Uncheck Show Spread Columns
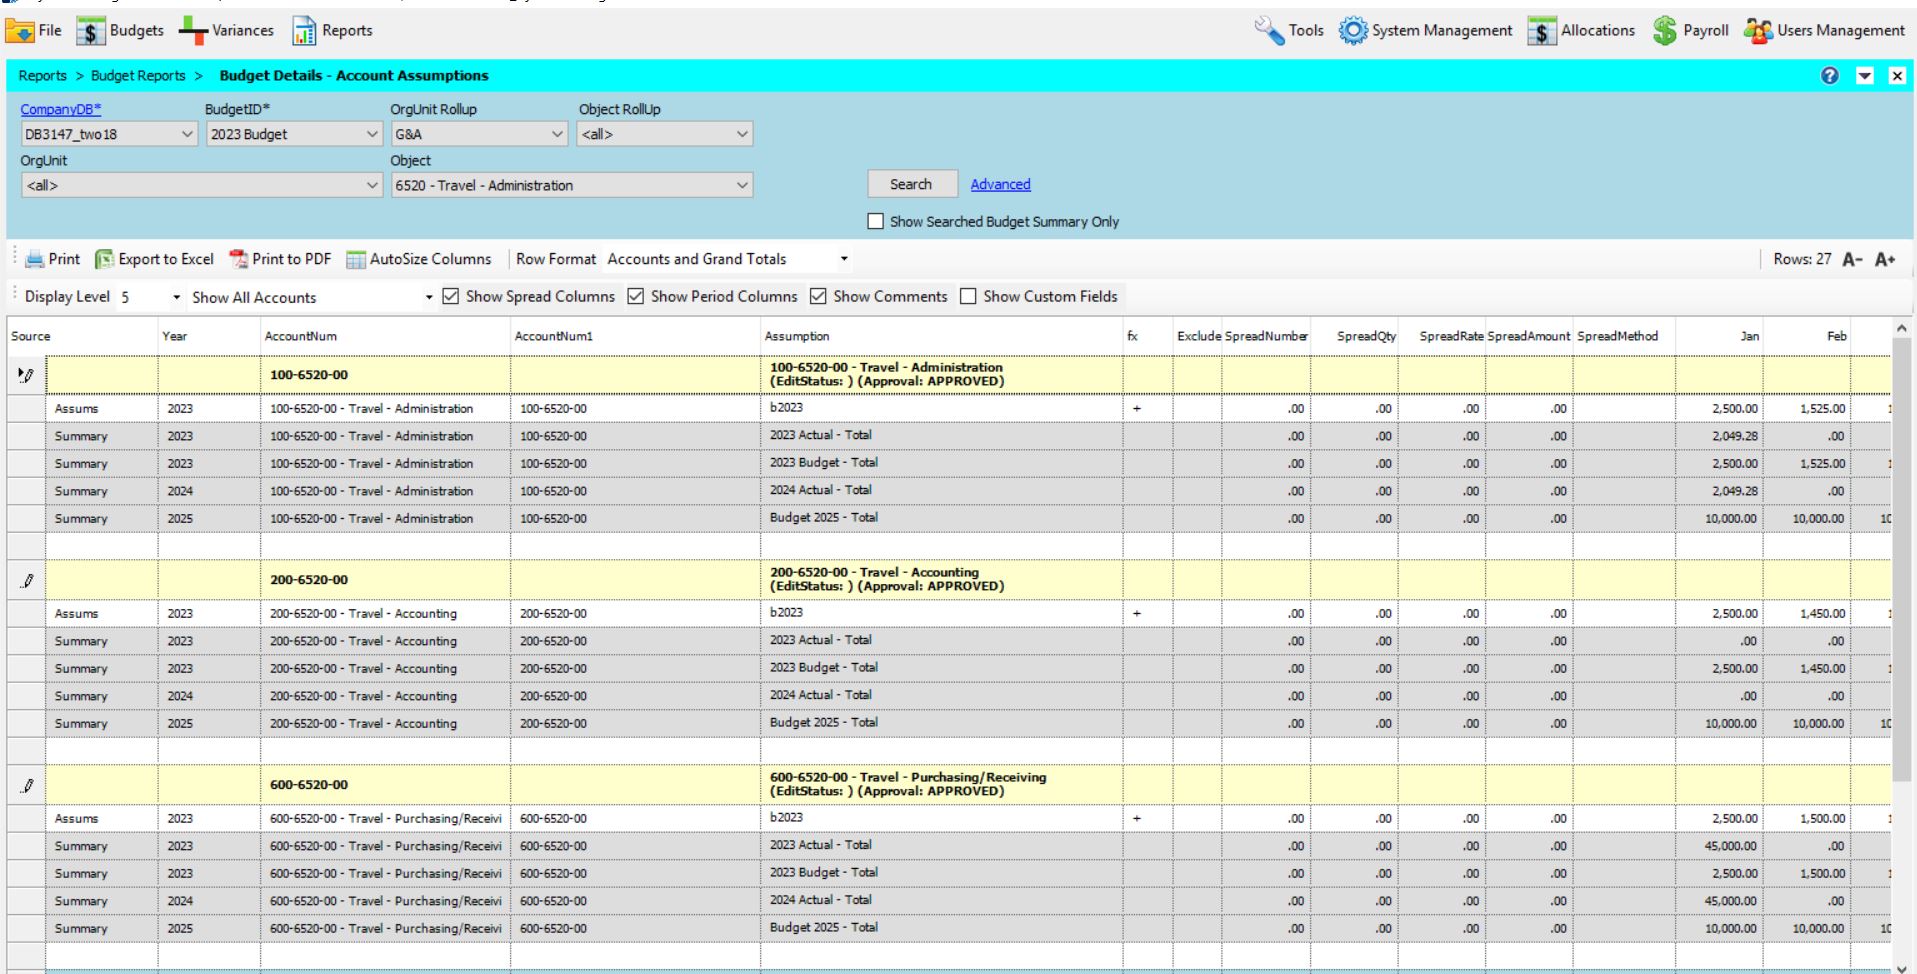The height and width of the screenshot is (974, 1917). [451, 297]
